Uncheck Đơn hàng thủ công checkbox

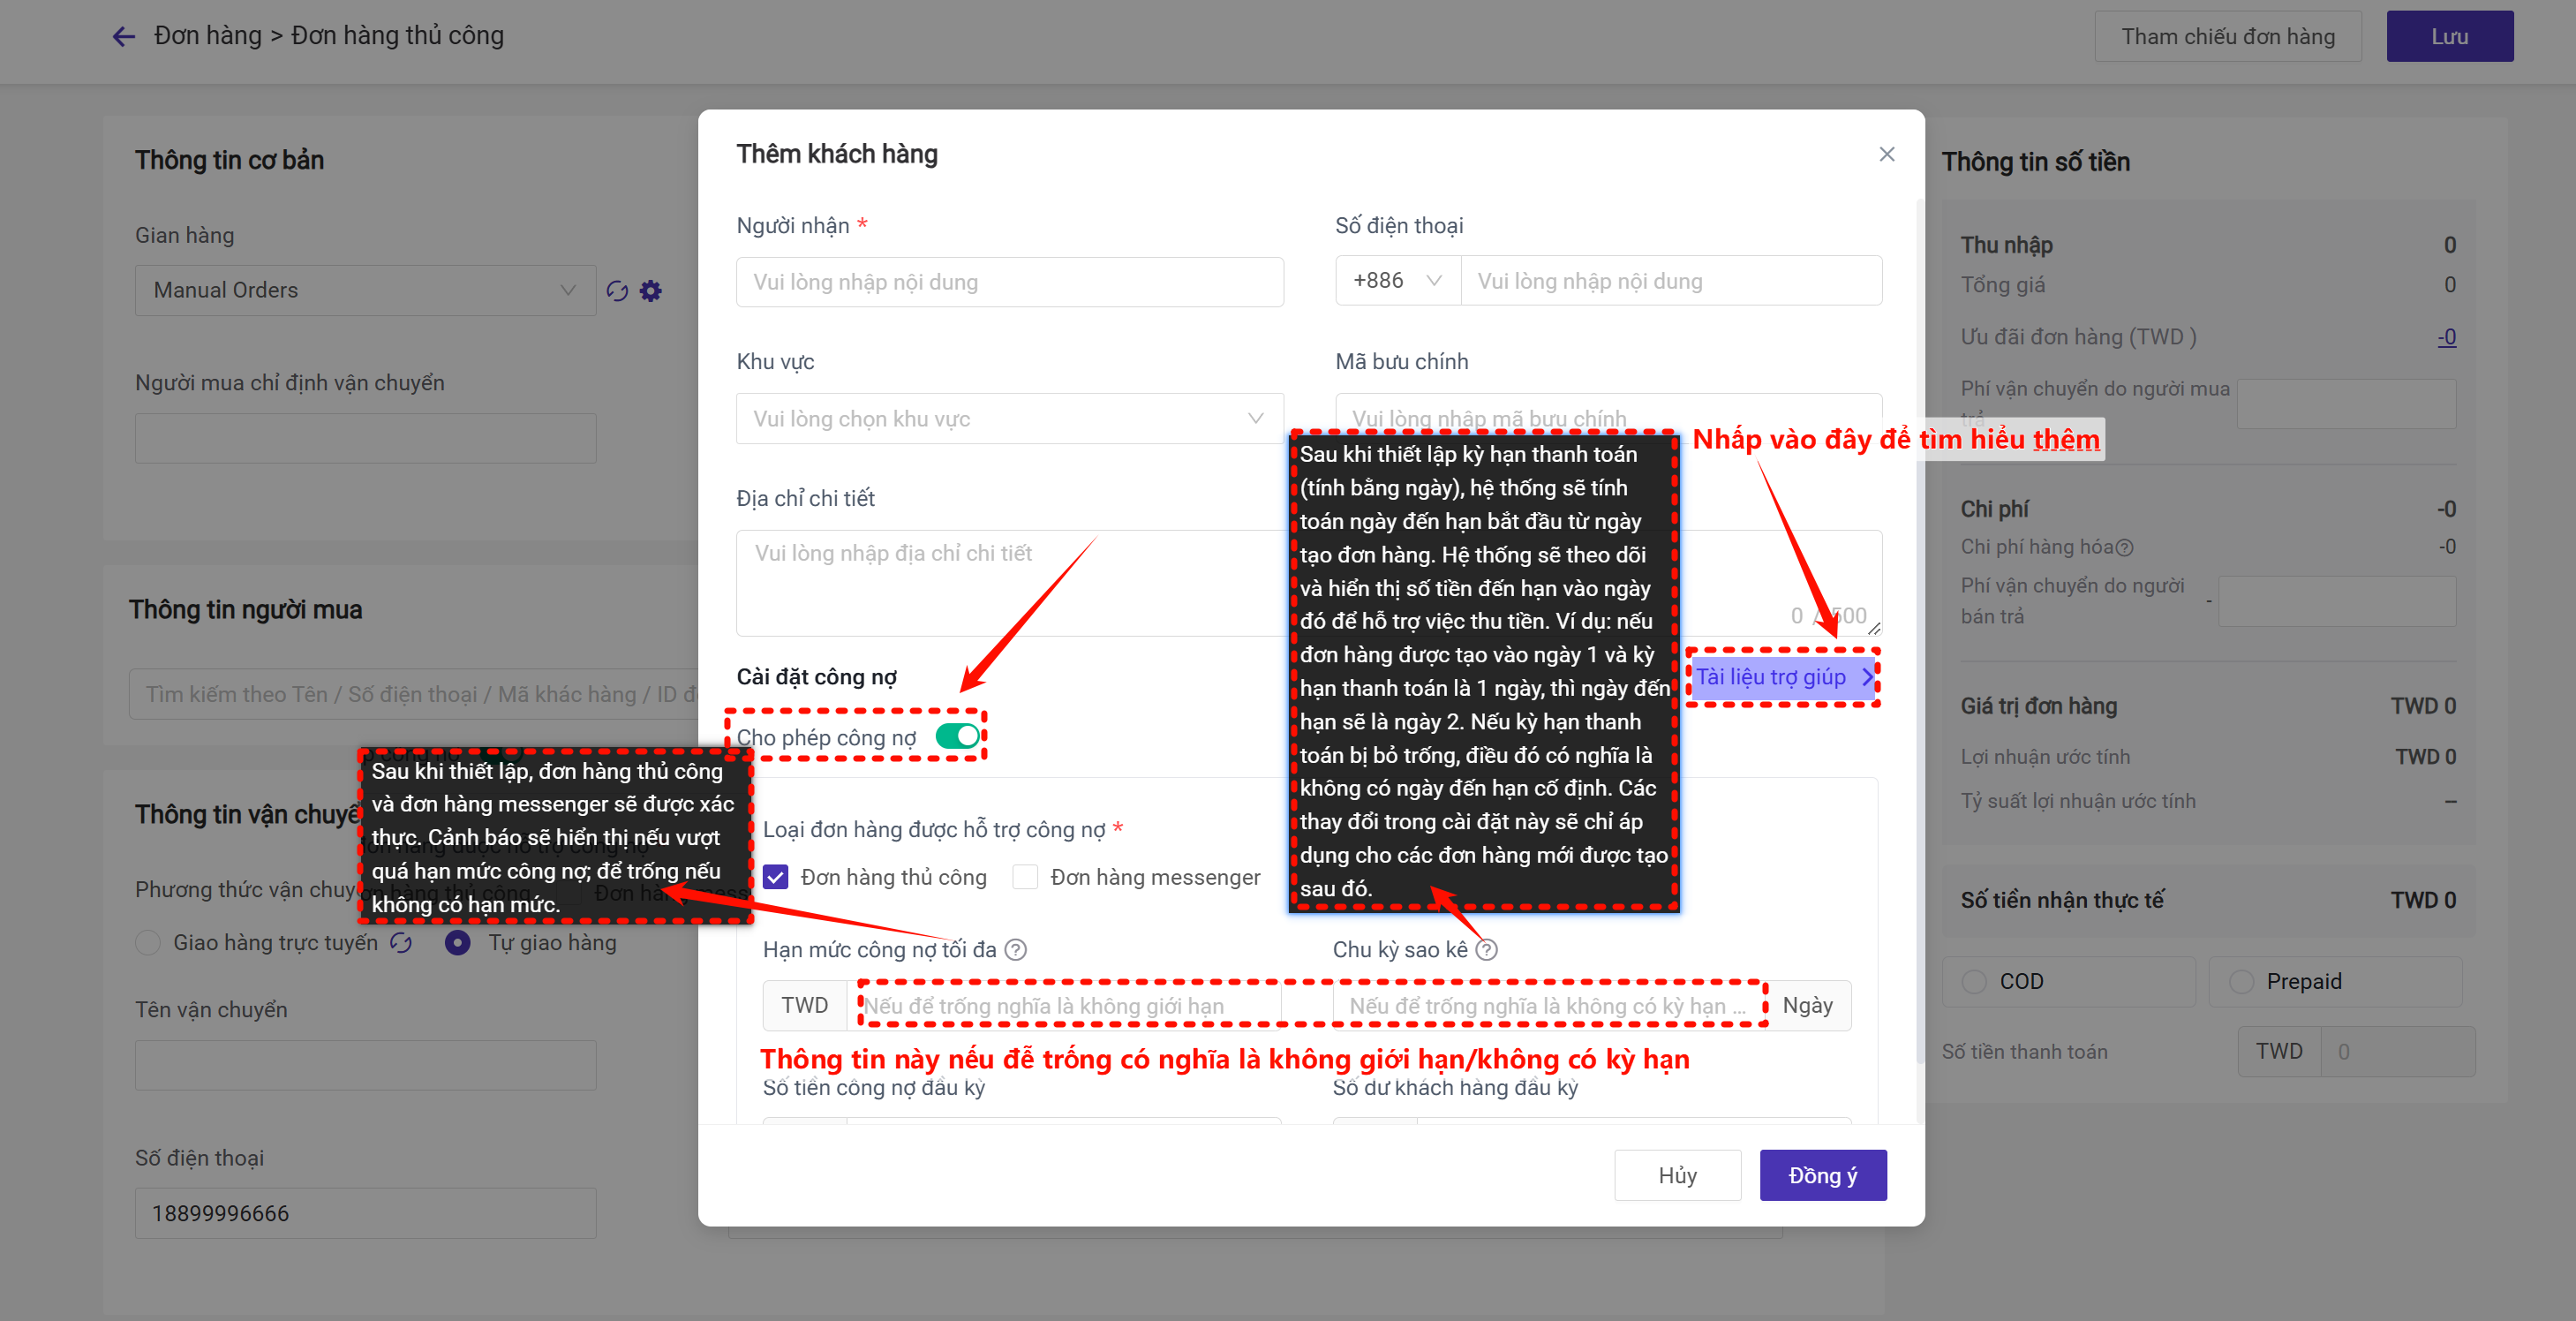(776, 877)
